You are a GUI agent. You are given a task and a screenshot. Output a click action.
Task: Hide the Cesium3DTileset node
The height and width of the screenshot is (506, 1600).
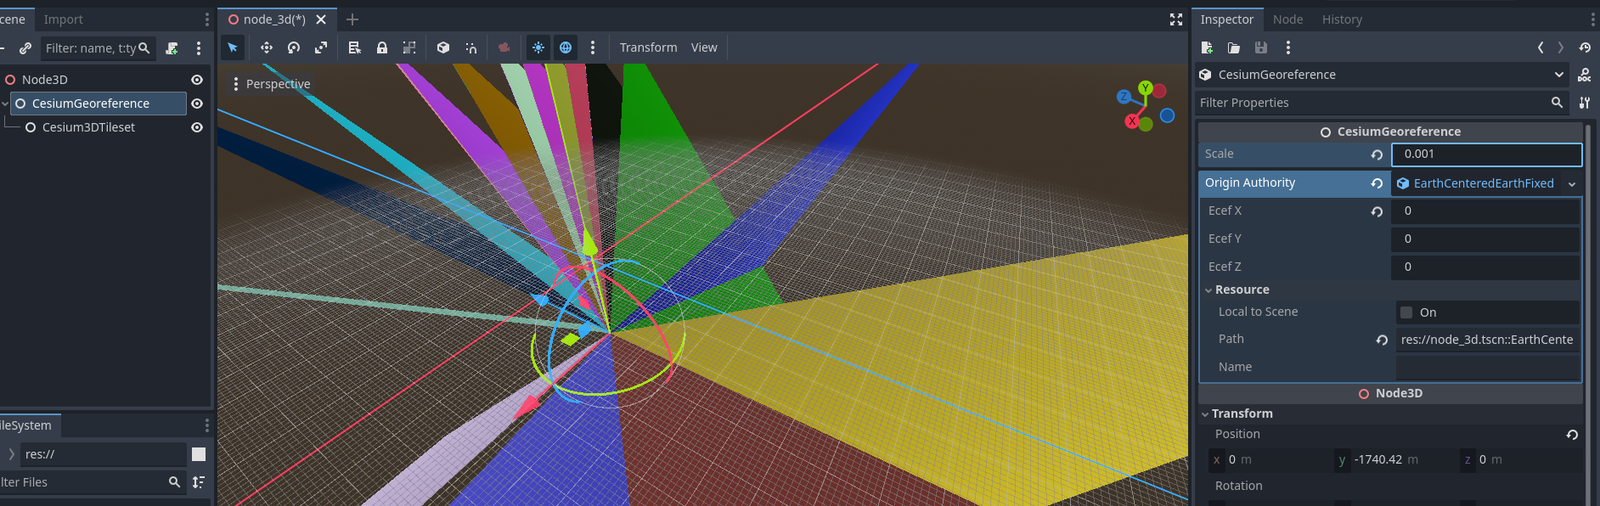197,128
